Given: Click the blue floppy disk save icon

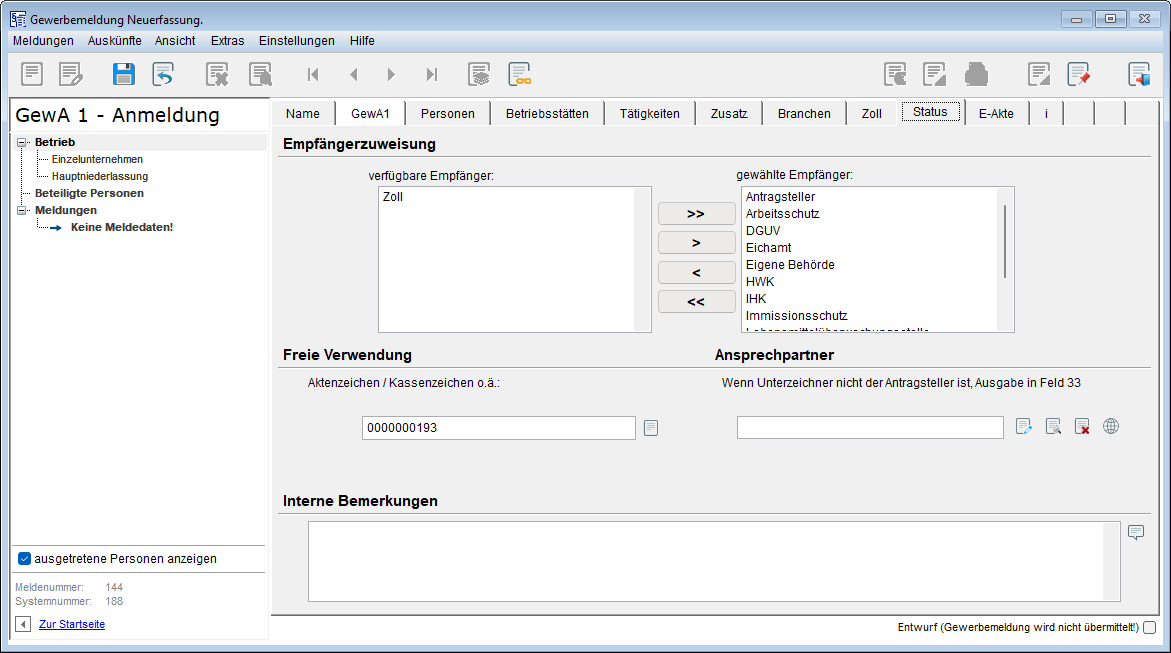Looking at the screenshot, I should click(x=123, y=74).
